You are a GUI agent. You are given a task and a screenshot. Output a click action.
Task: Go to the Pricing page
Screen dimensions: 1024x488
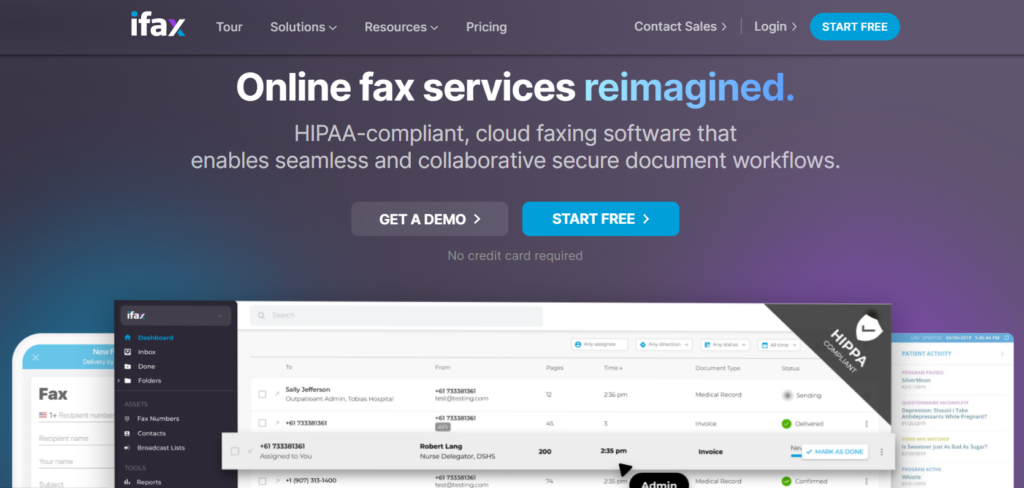point(486,27)
